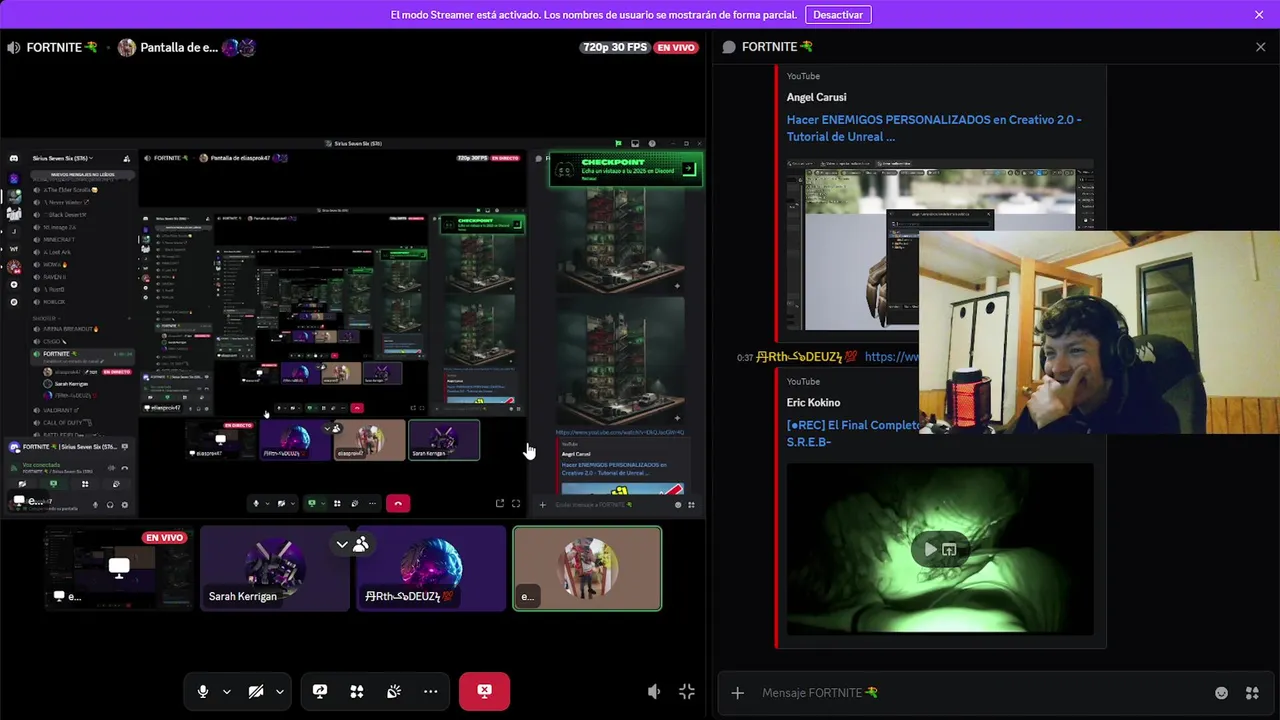This screenshot has height=720, width=1280.
Task: Open the share screen options
Action: (x=320, y=691)
